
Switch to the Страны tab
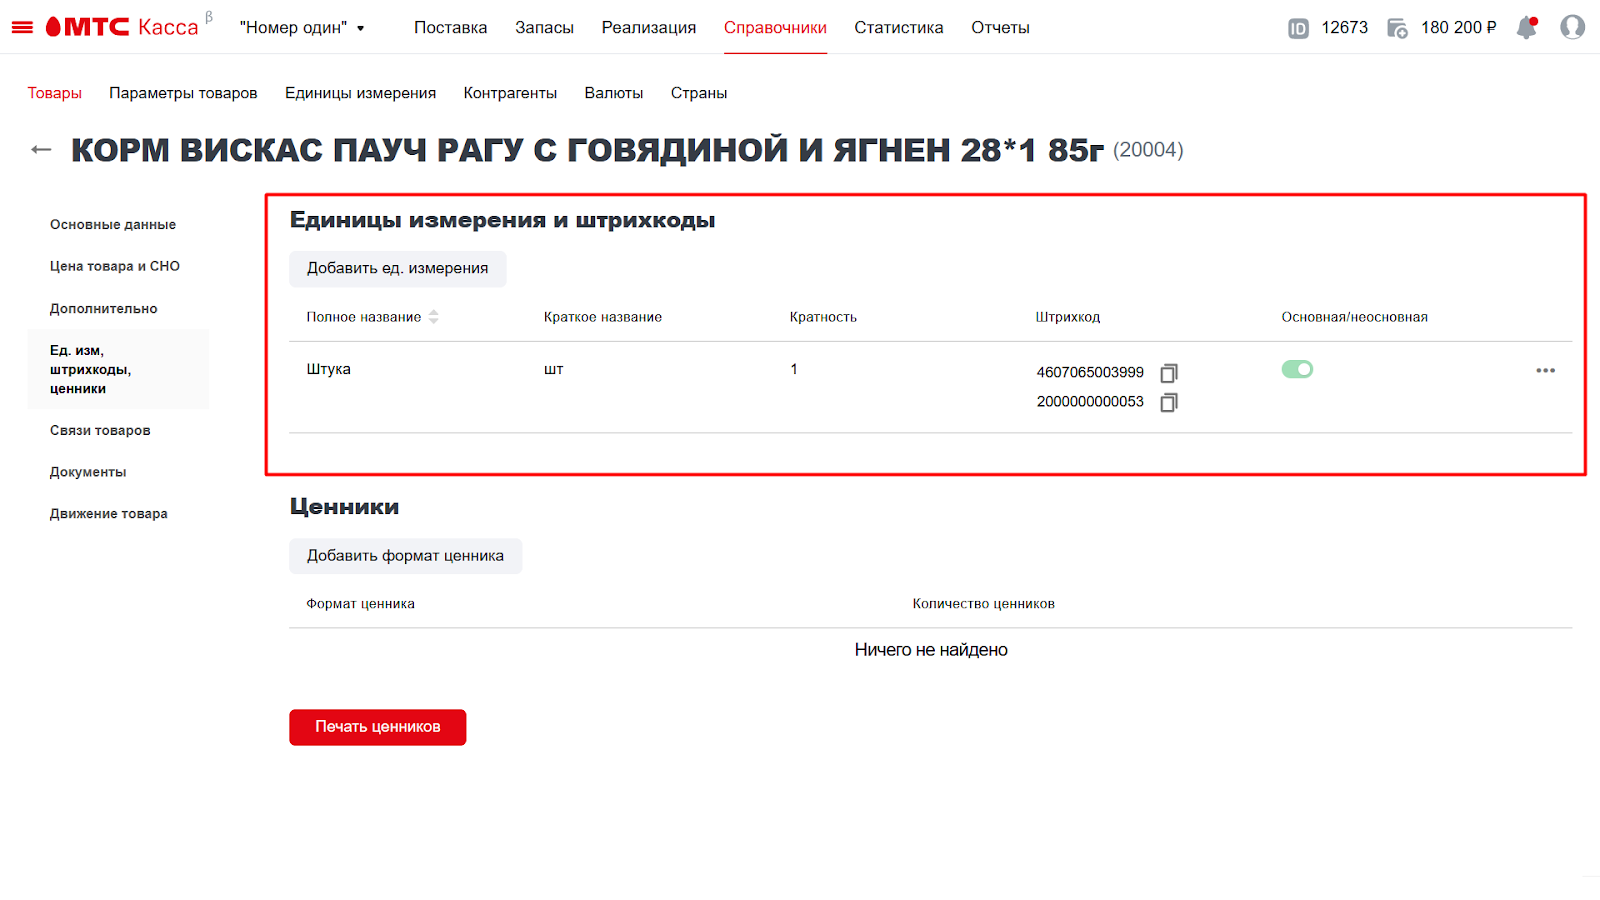click(x=699, y=93)
